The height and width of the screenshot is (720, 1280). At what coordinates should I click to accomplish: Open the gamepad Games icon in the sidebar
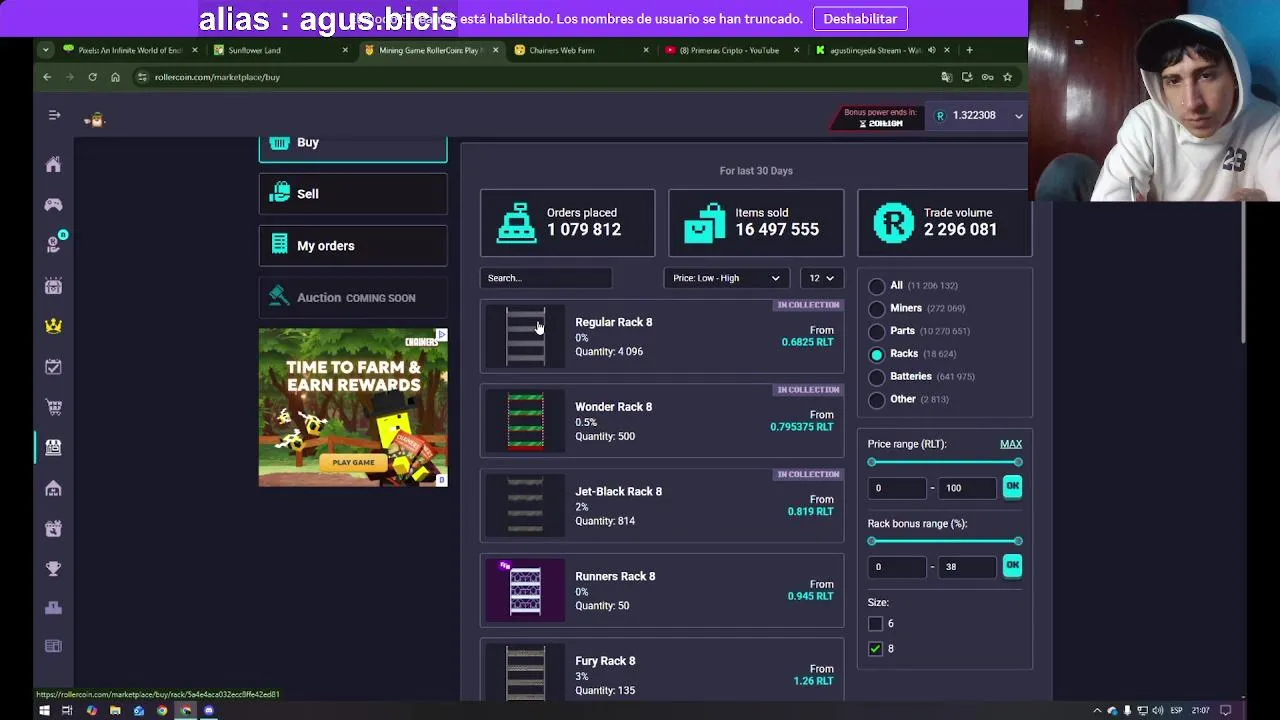pos(53,204)
